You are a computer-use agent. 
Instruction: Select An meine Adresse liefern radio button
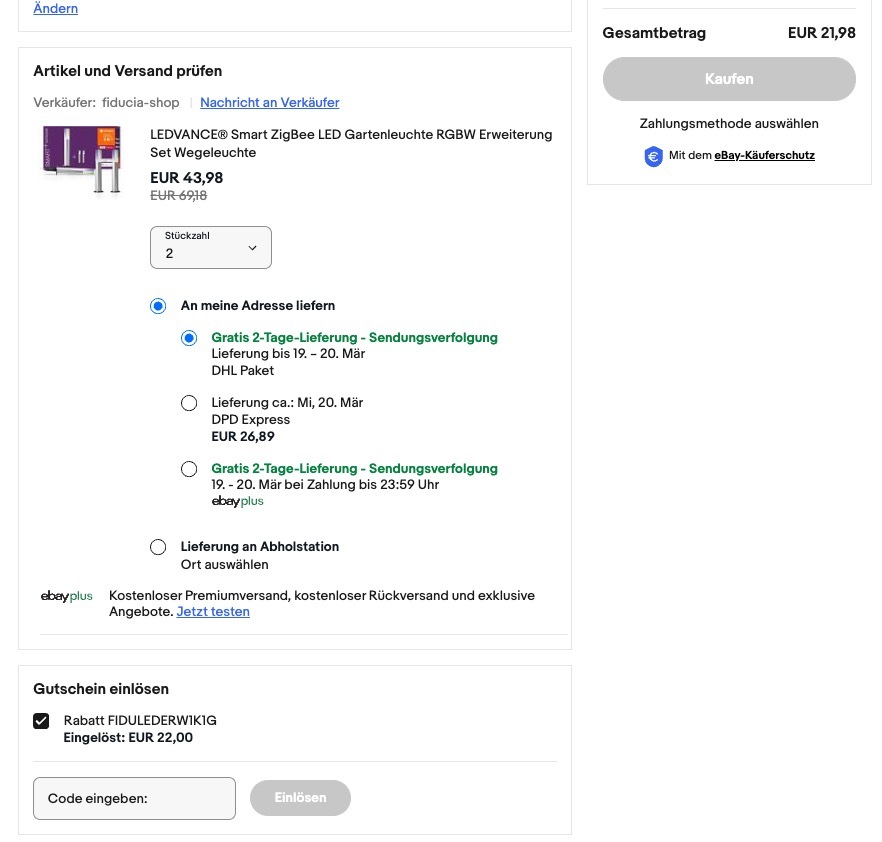click(x=158, y=306)
